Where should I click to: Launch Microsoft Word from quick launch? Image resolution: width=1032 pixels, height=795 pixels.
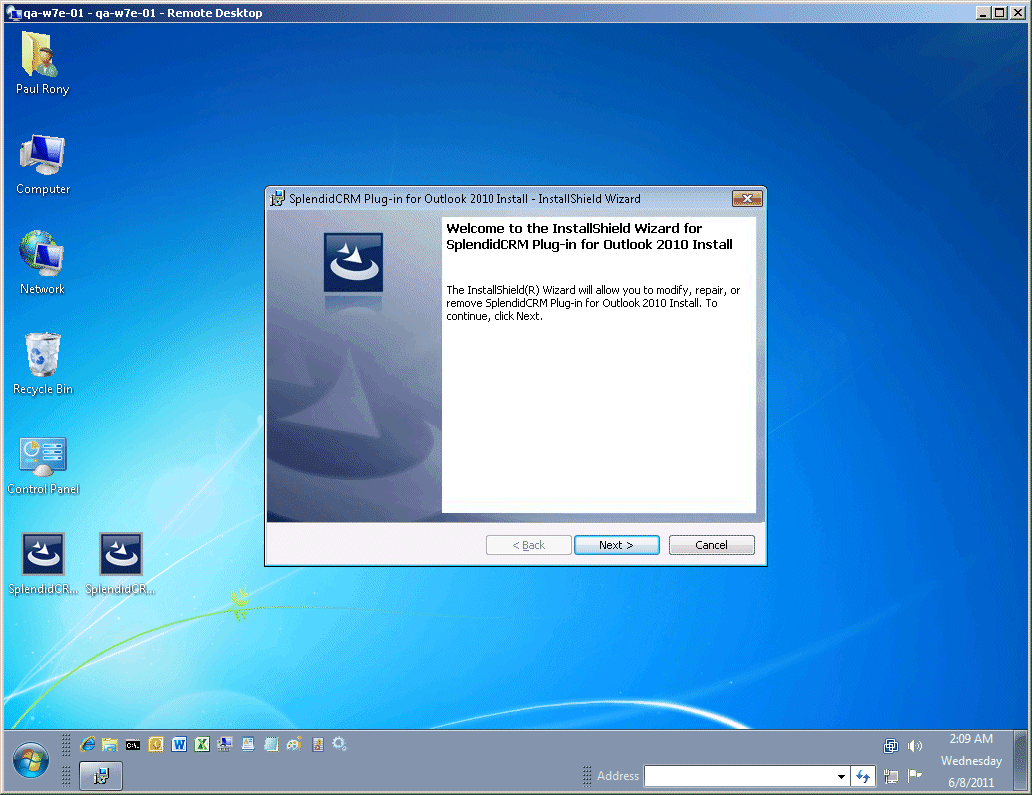pos(179,744)
